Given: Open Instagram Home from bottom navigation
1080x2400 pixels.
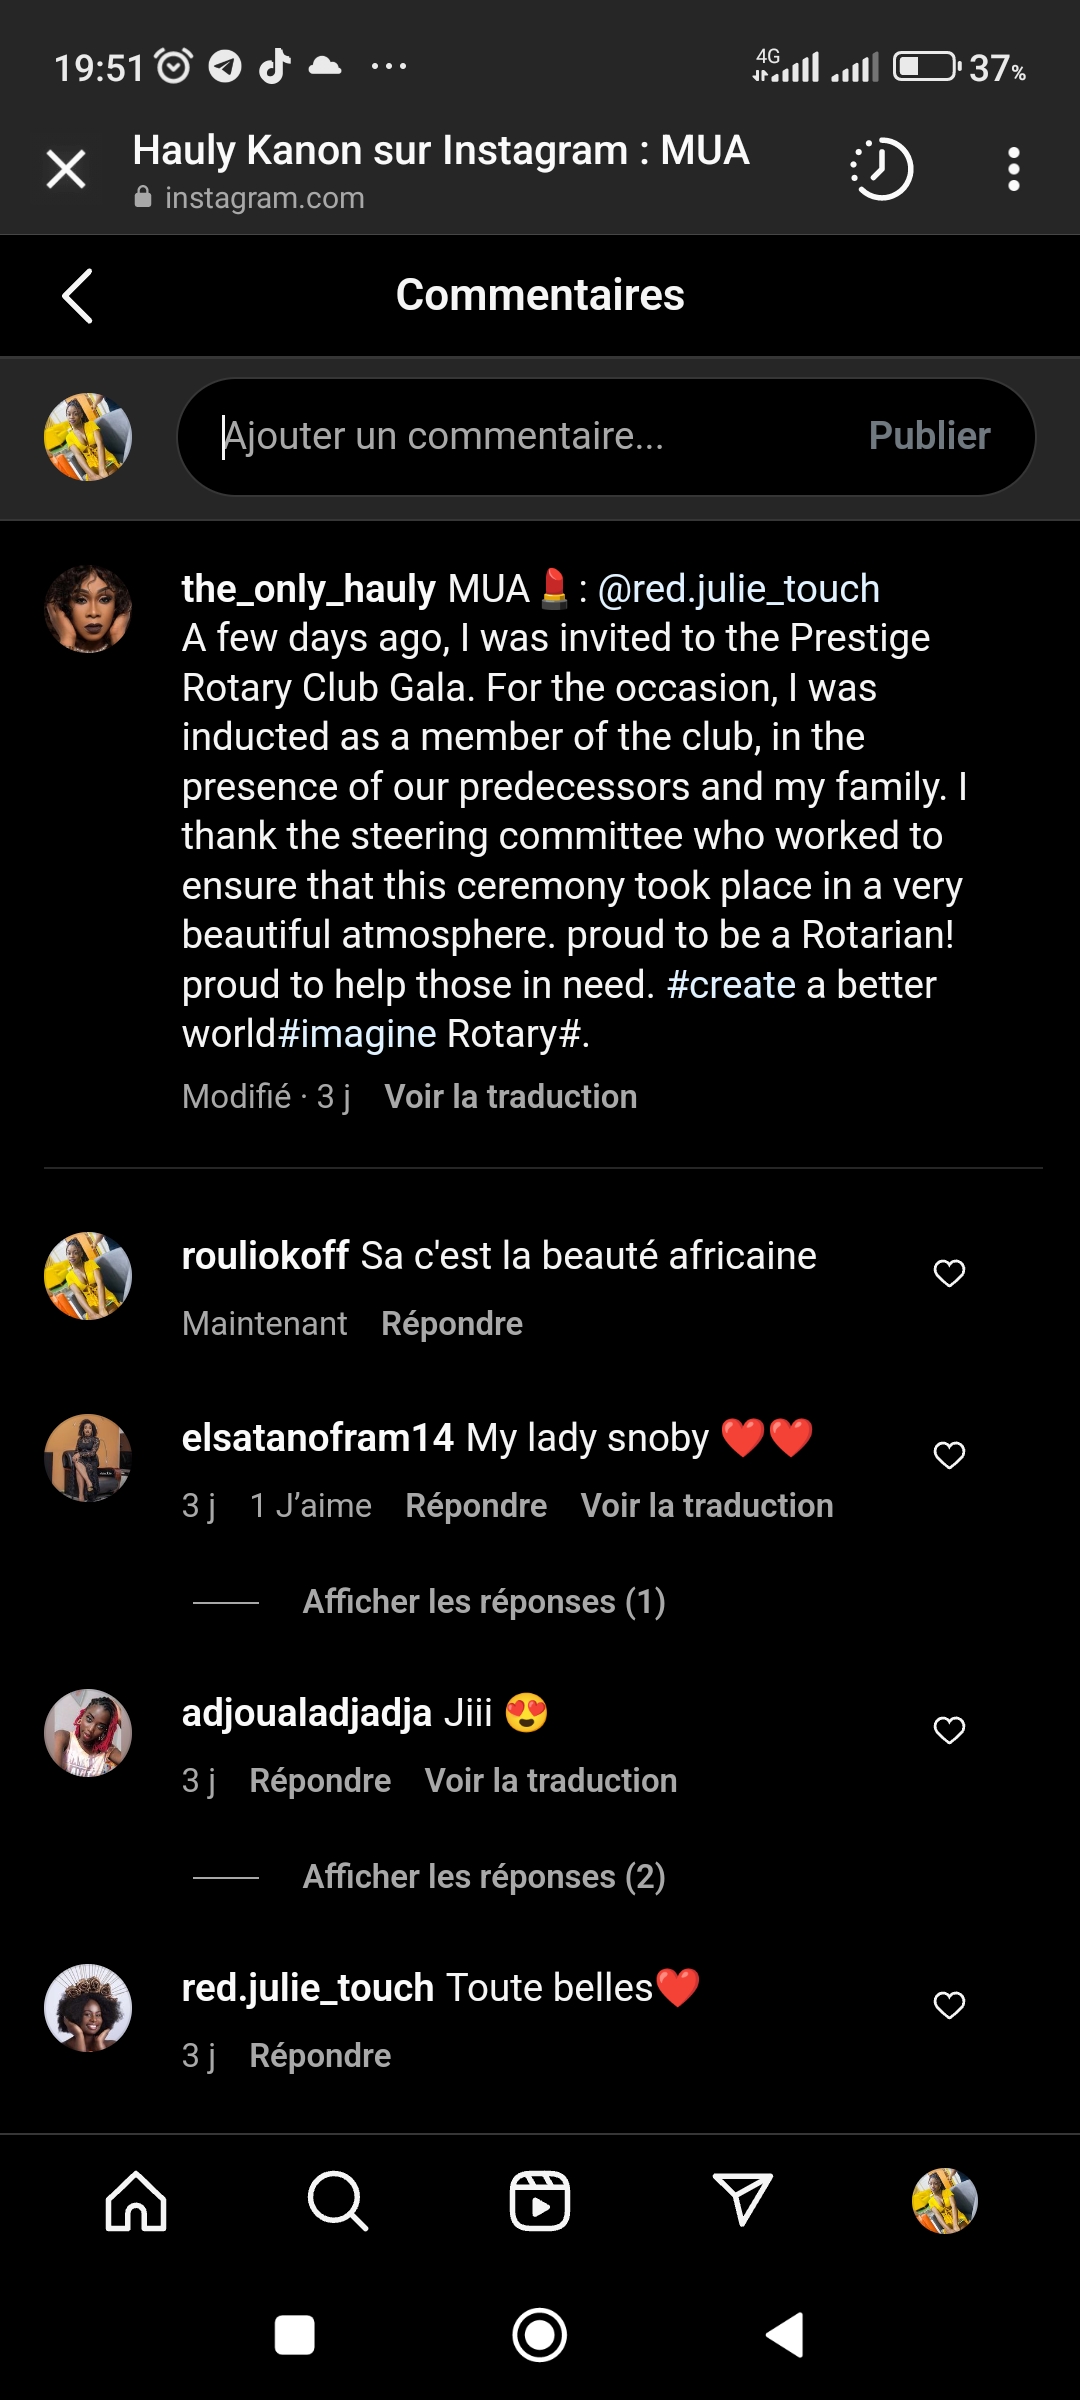Looking at the screenshot, I should [x=136, y=2201].
